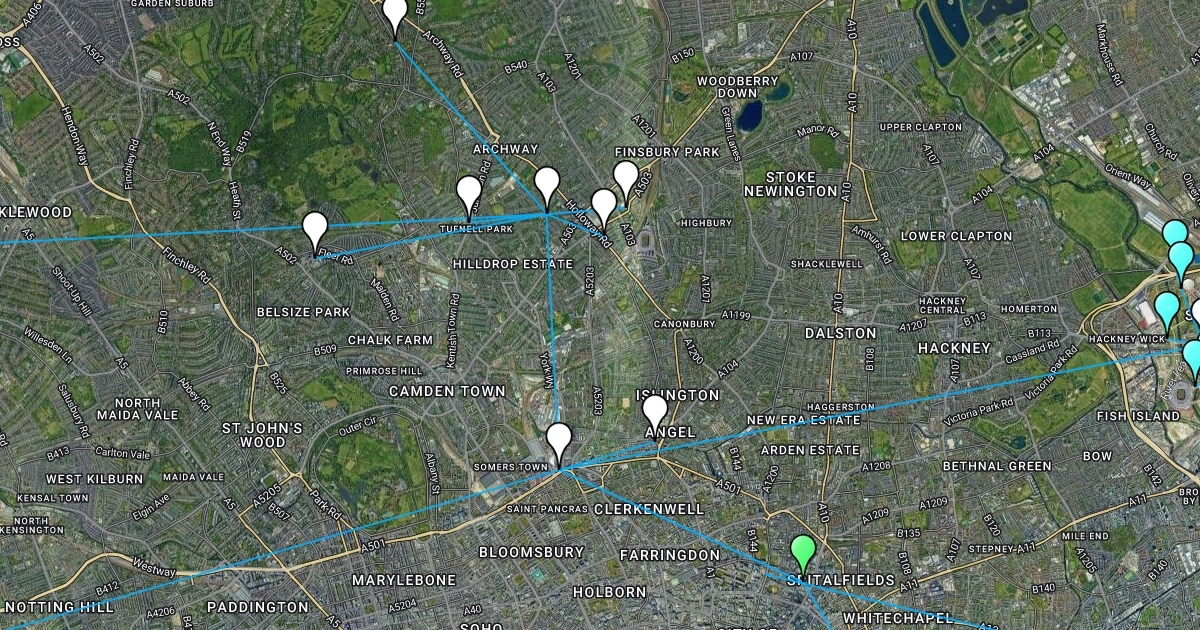Click the green marker at Spitalfields

803,556
